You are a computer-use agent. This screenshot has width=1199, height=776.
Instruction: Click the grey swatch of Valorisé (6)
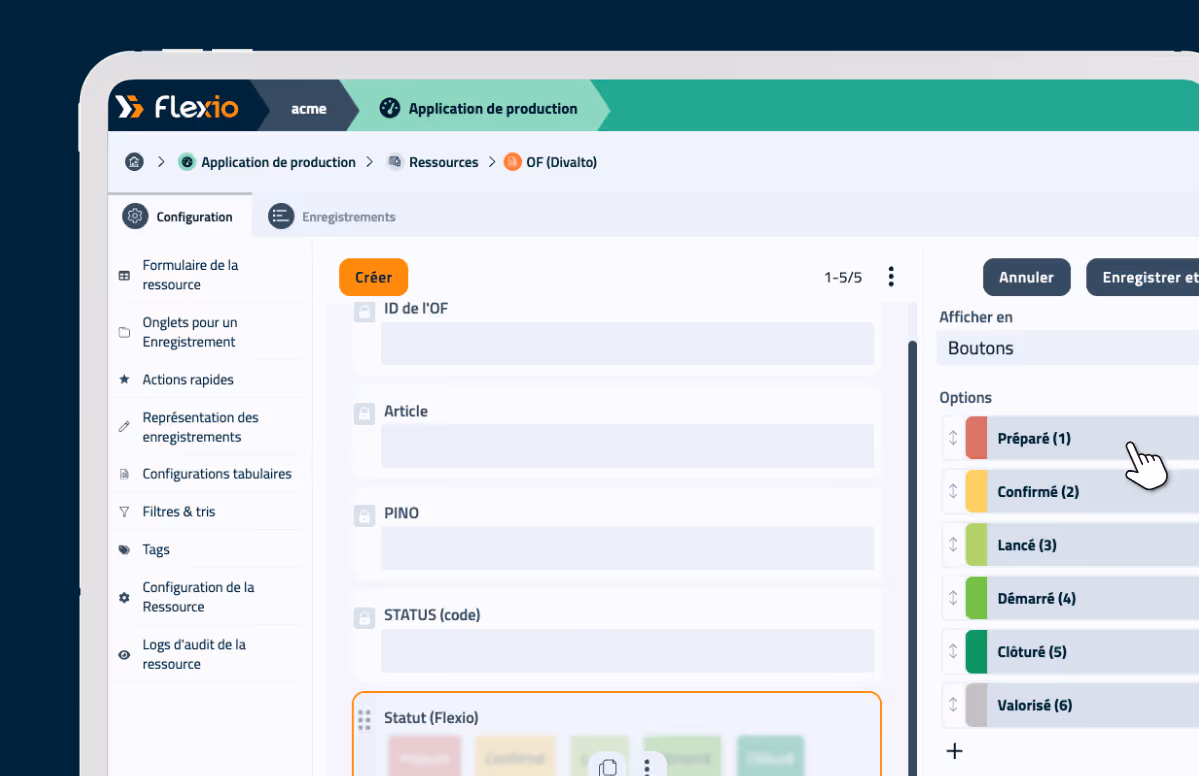(x=976, y=705)
